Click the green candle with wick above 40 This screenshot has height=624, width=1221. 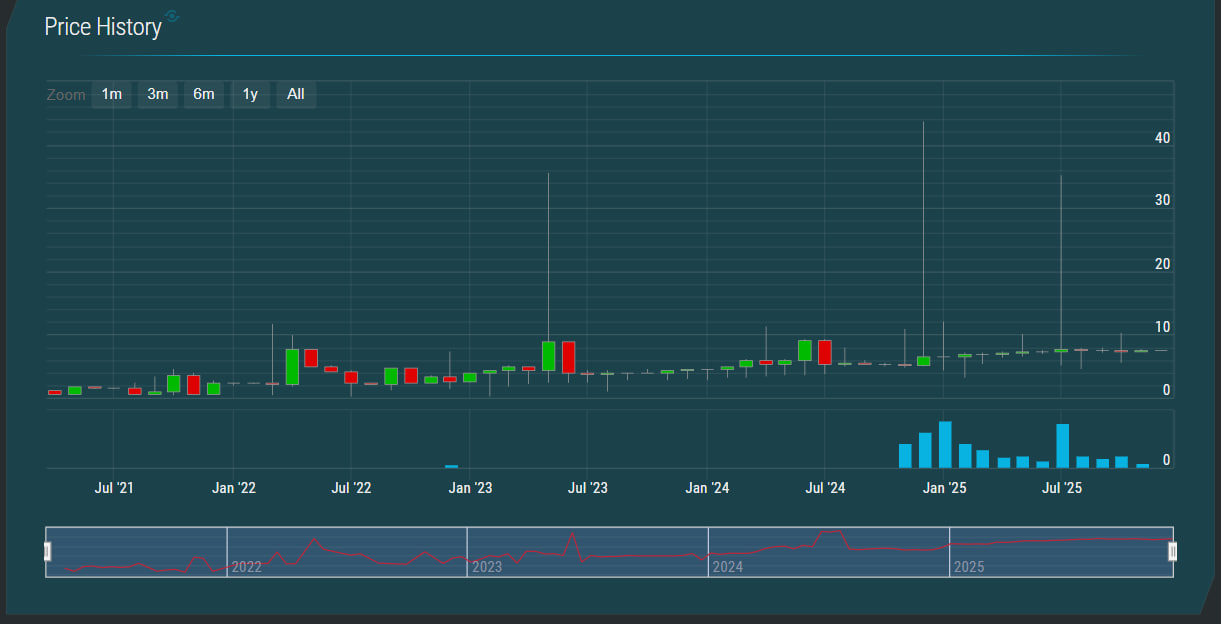tap(924, 360)
